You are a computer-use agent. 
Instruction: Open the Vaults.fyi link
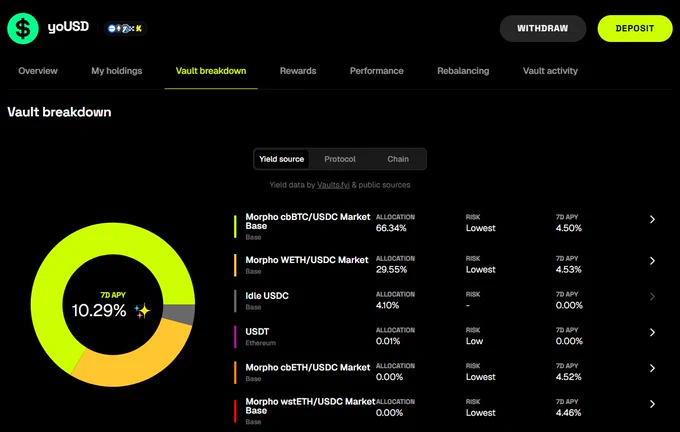tap(333, 185)
